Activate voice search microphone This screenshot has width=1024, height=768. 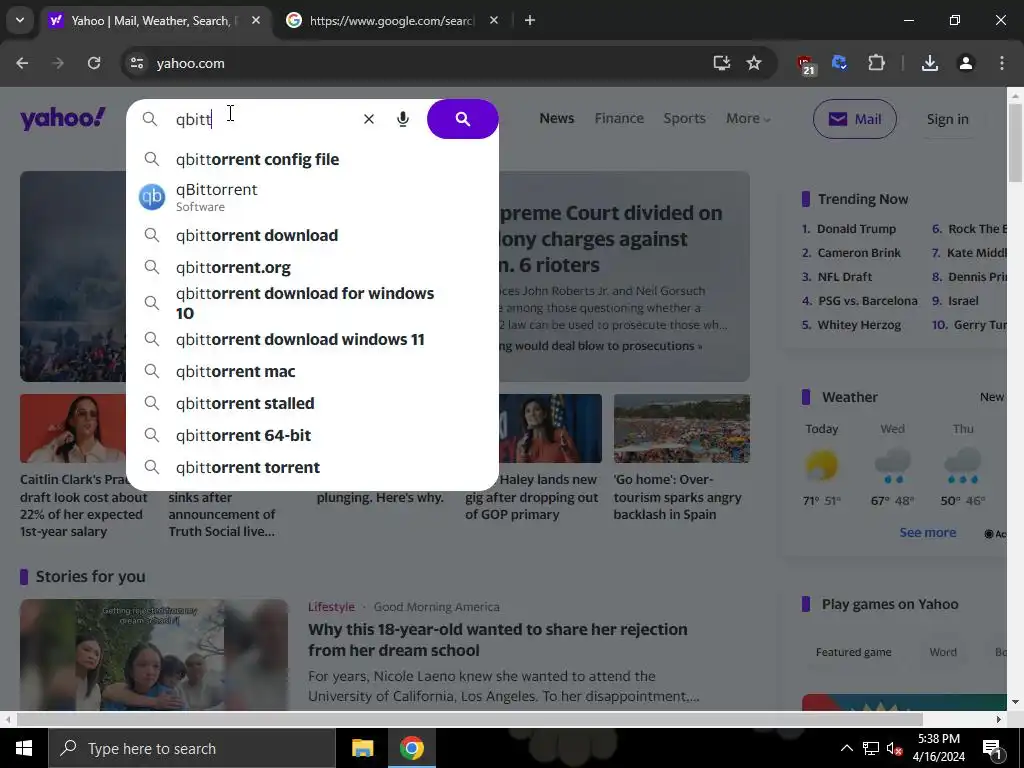click(403, 119)
